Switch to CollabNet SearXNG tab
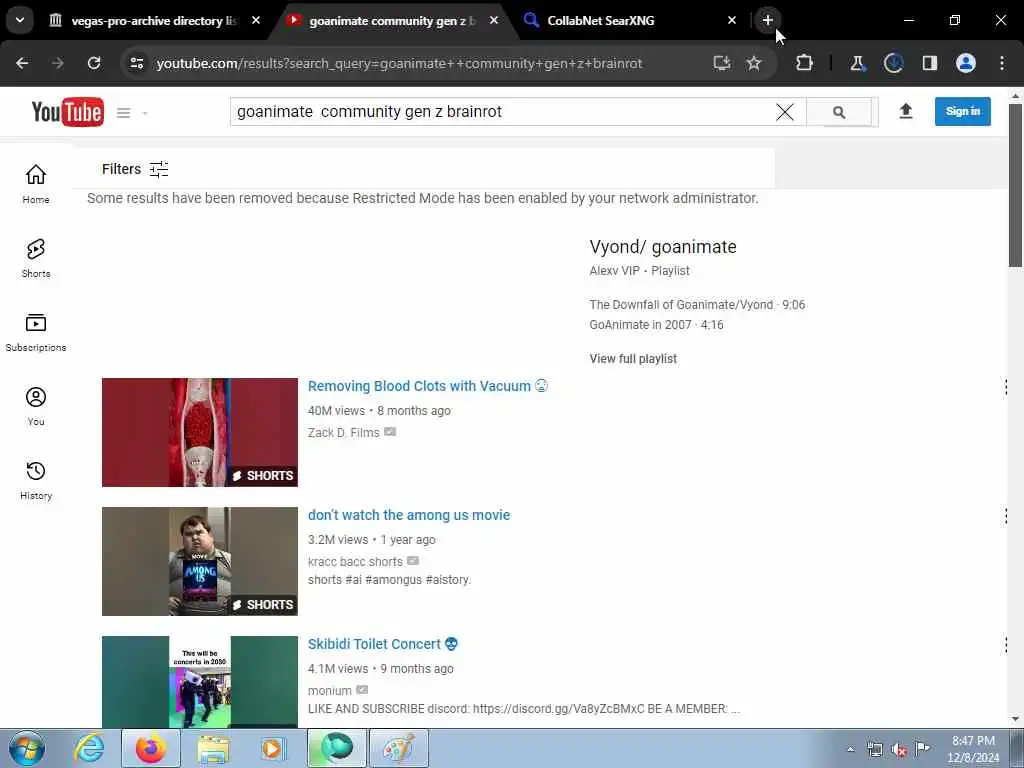Screen dimensions: 1024x768 pyautogui.click(x=600, y=21)
